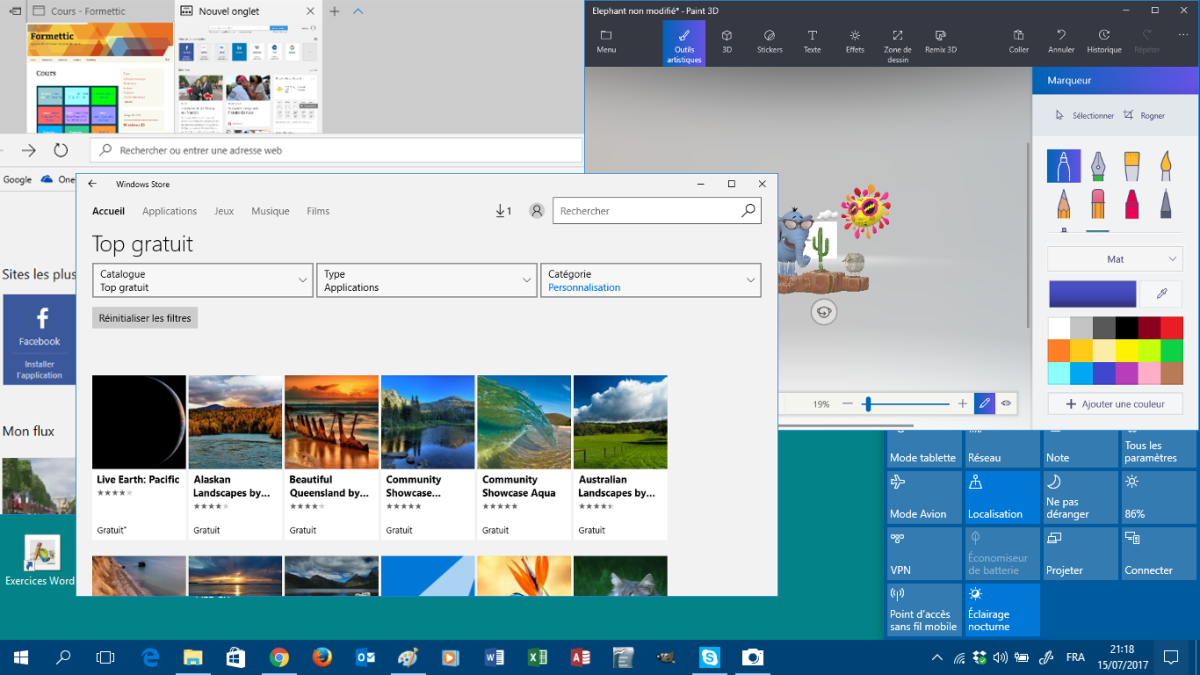The height and width of the screenshot is (675, 1200).
Task: Show hidden system tray icons
Action: click(x=937, y=657)
